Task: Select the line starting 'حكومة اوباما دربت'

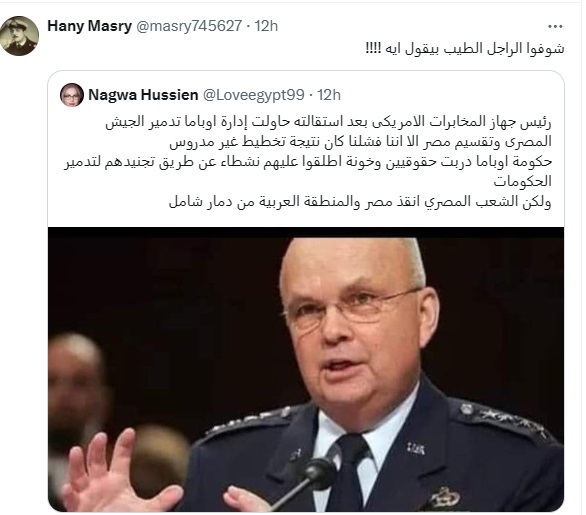Action: (x=308, y=162)
